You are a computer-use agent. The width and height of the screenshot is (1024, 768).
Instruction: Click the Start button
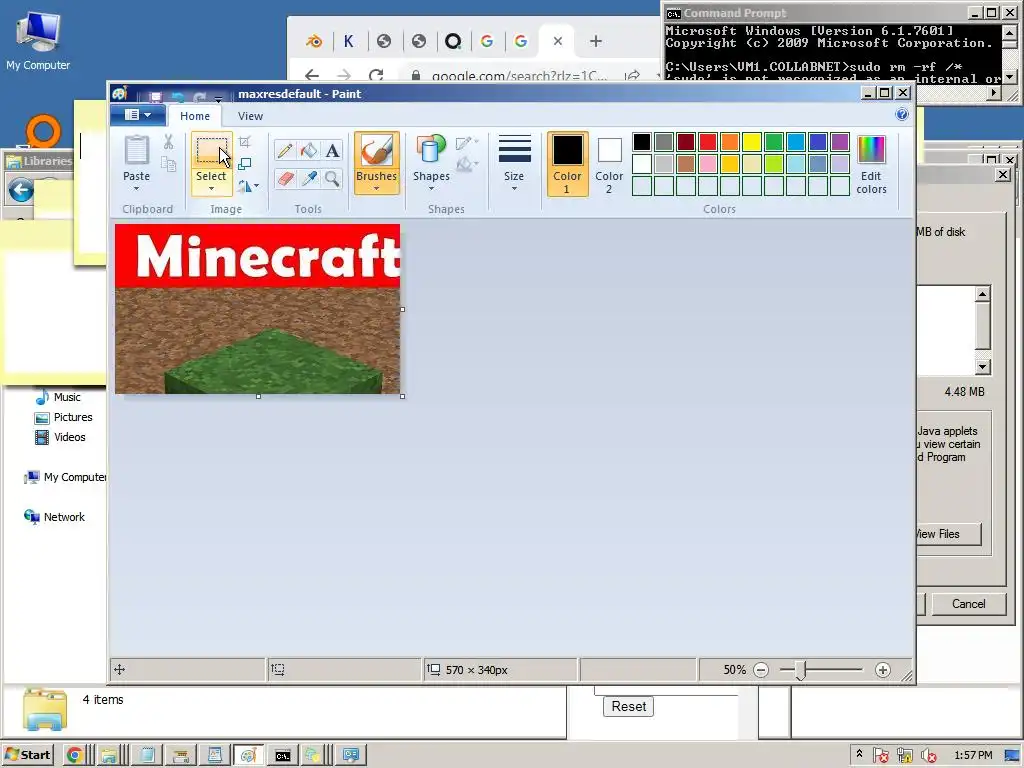[27, 755]
